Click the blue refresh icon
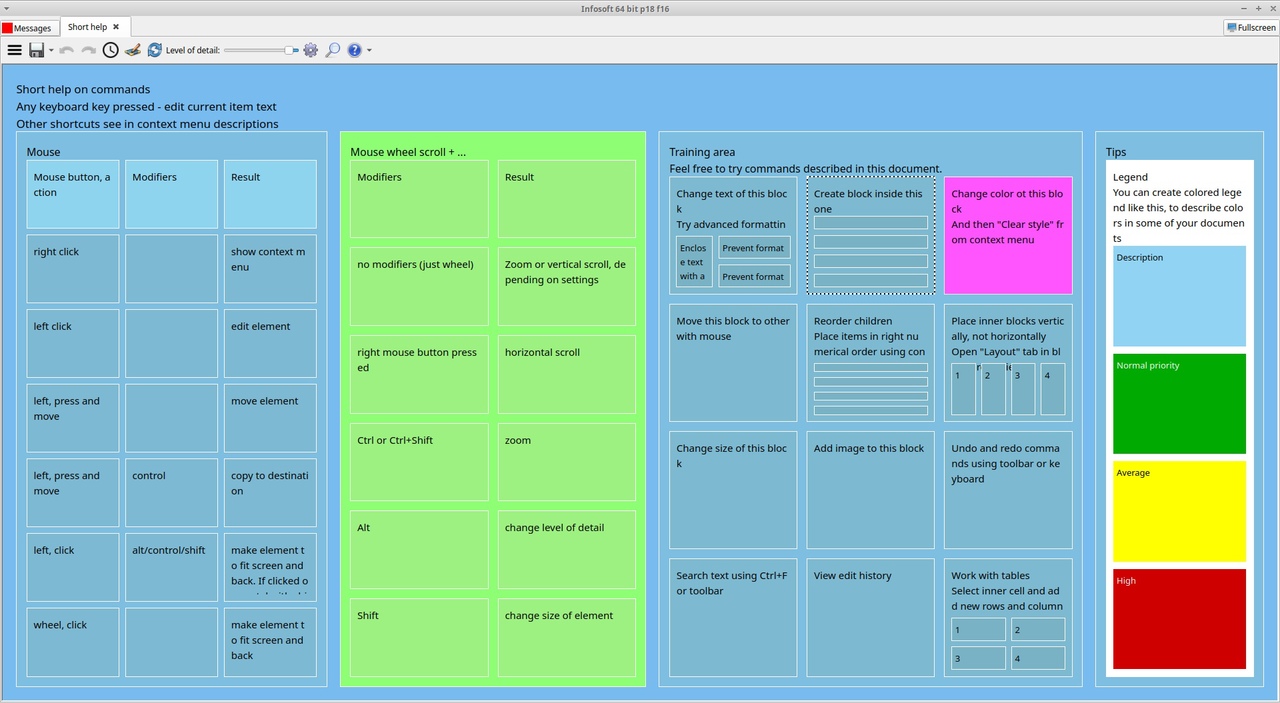 154,50
